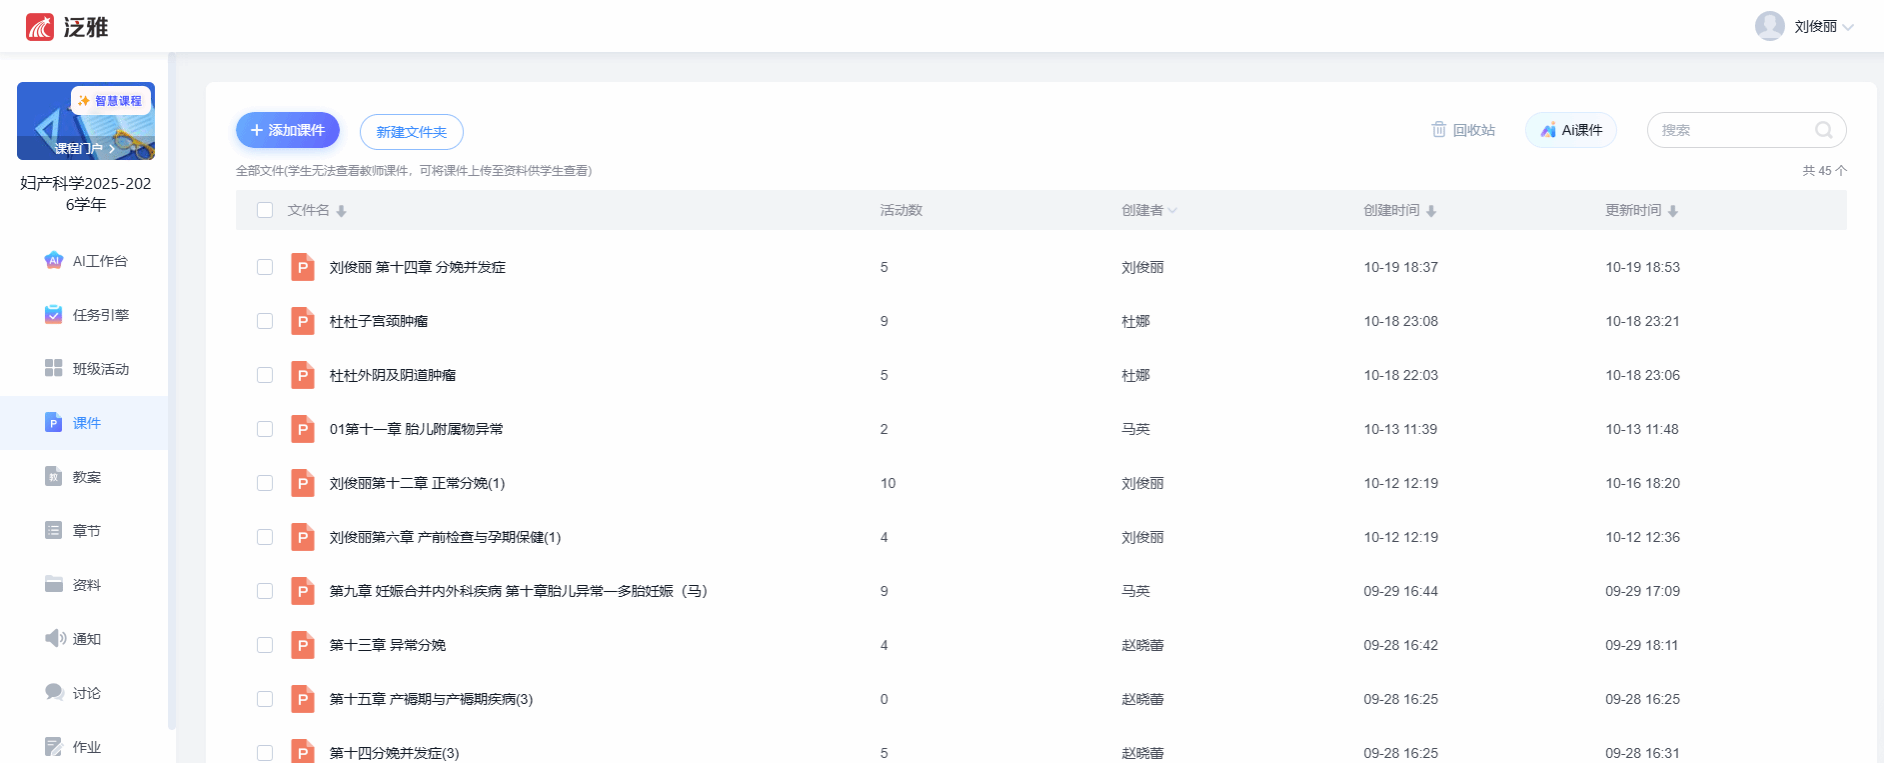Open the 教案 sidebar icon
1884x763 pixels.
click(x=54, y=477)
